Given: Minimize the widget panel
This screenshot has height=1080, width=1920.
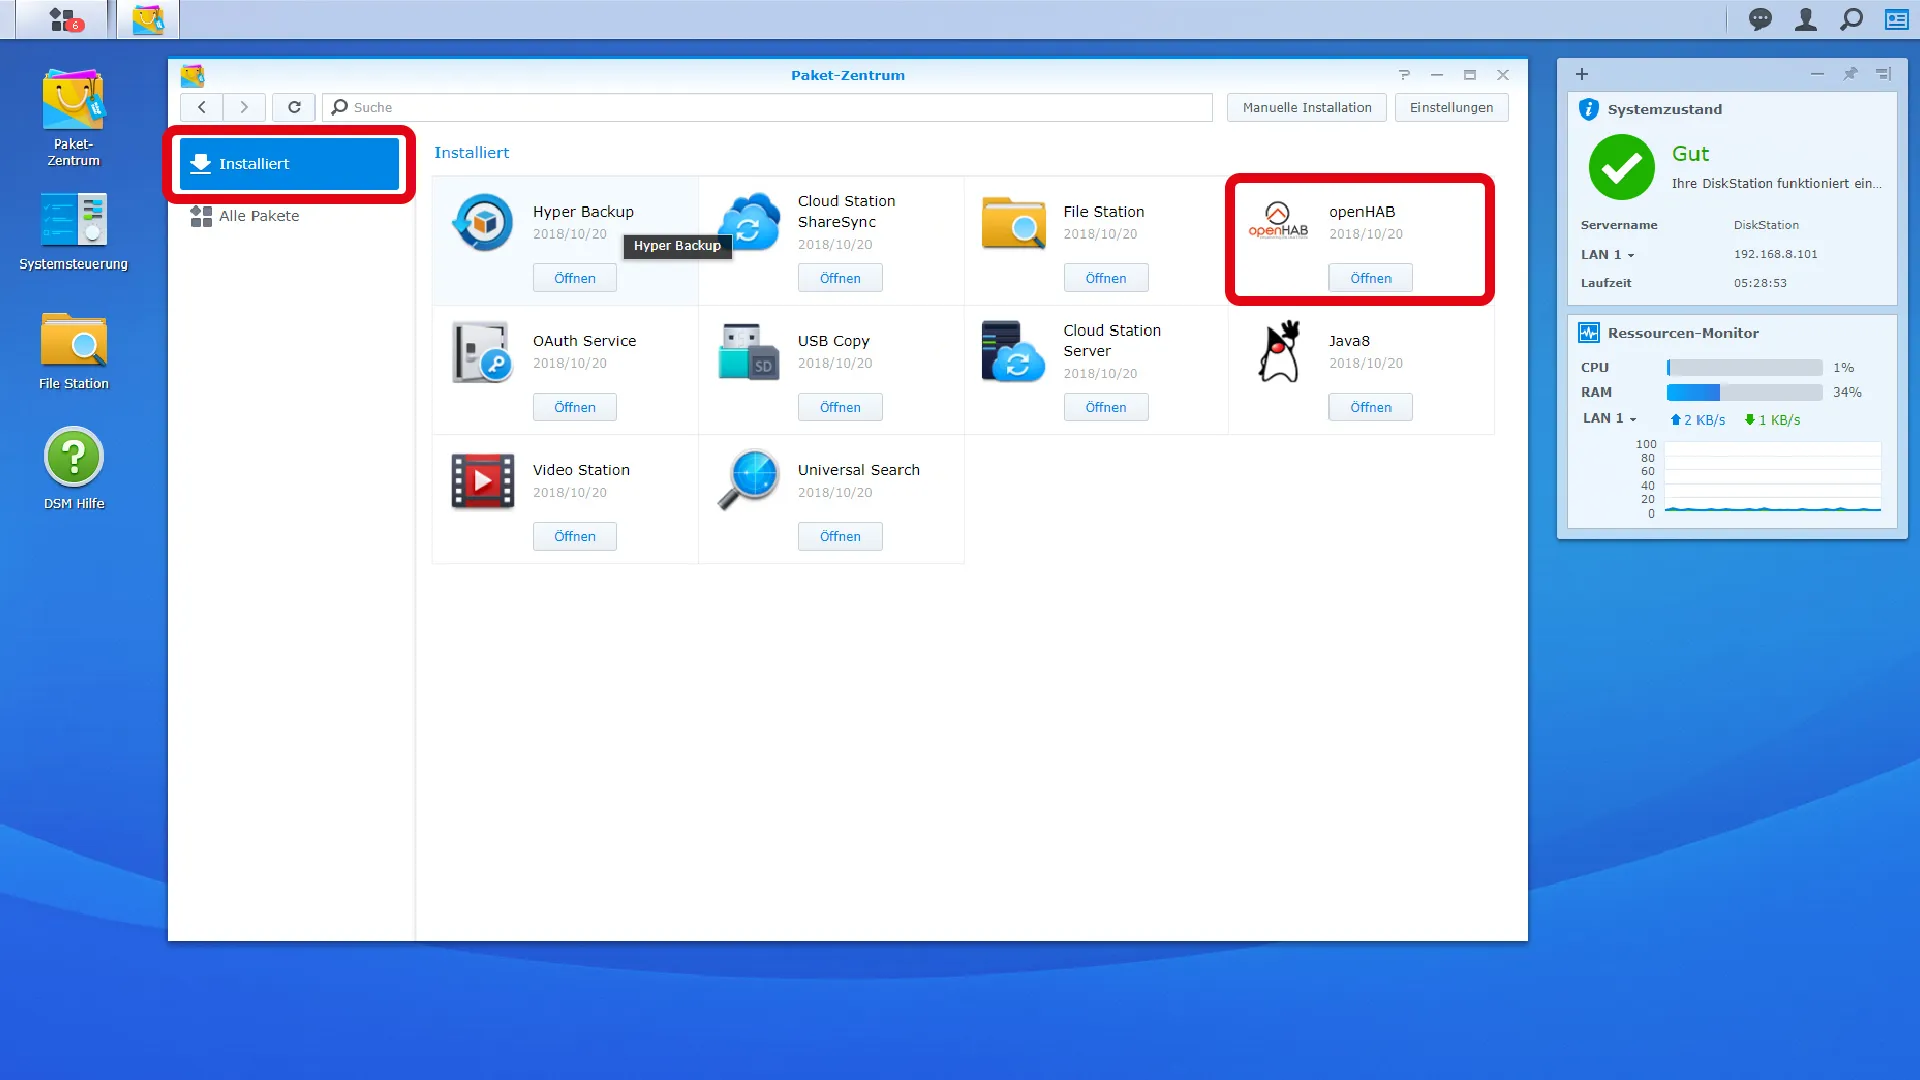Looking at the screenshot, I should coord(1817,74).
